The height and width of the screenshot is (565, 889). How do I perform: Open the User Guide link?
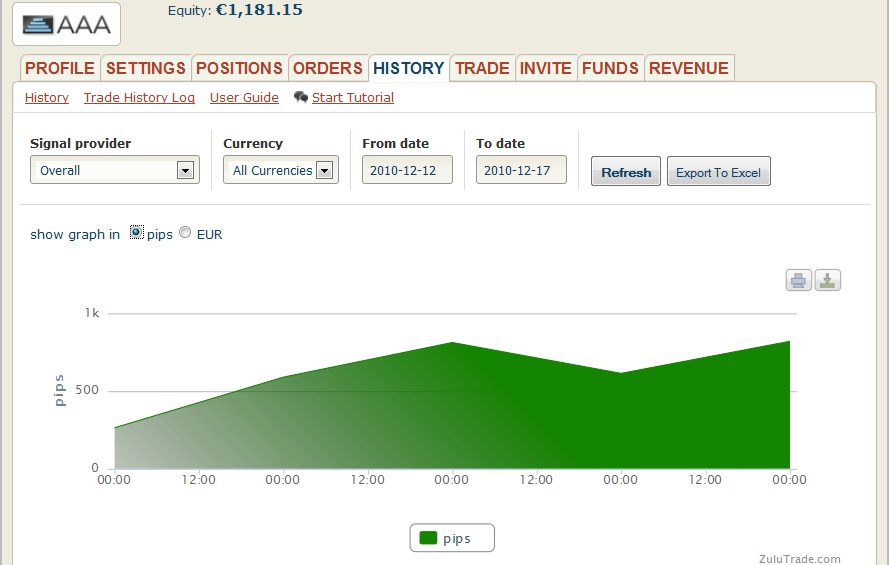[x=244, y=97]
